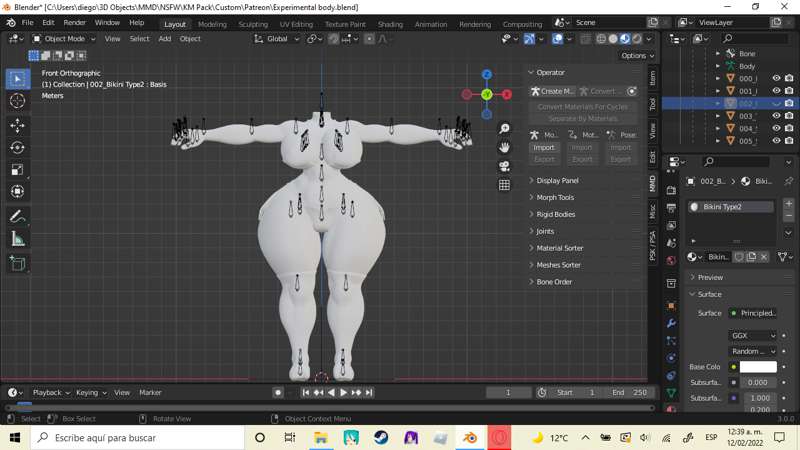This screenshot has width=800, height=450.
Task: Expand the Morph Tools section
Action: pos(555,197)
